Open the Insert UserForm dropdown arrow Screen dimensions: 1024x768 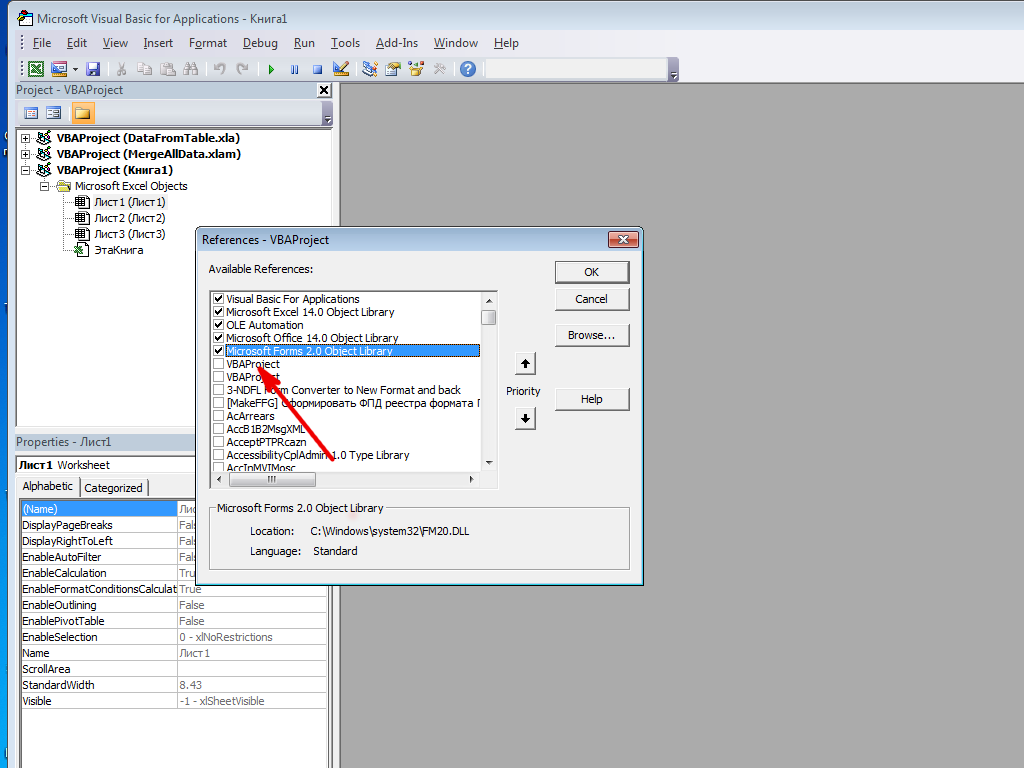(75, 69)
